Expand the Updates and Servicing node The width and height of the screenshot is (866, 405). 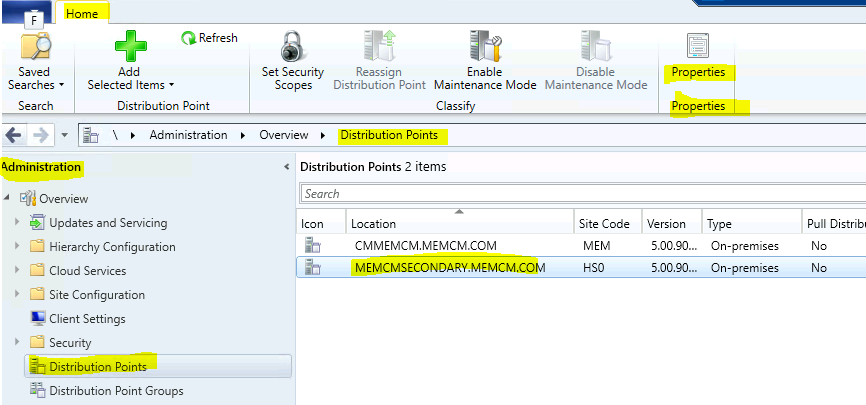(17, 222)
